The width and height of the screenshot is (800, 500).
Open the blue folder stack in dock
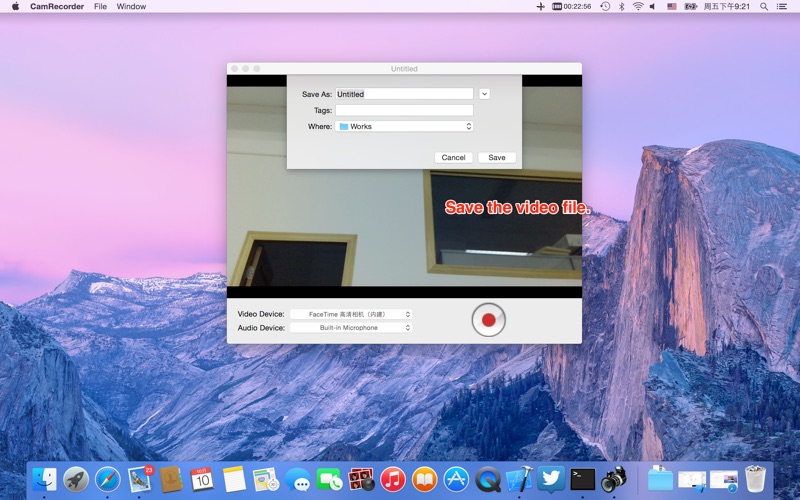pyautogui.click(x=660, y=480)
